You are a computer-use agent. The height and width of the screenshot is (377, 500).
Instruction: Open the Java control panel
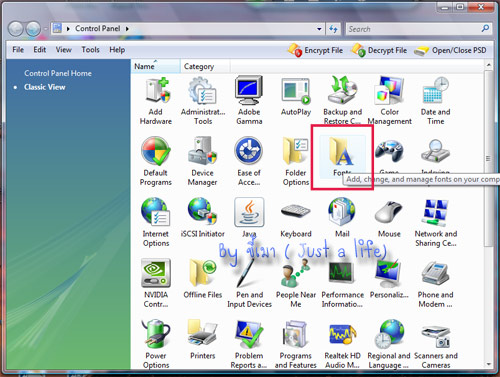click(249, 217)
